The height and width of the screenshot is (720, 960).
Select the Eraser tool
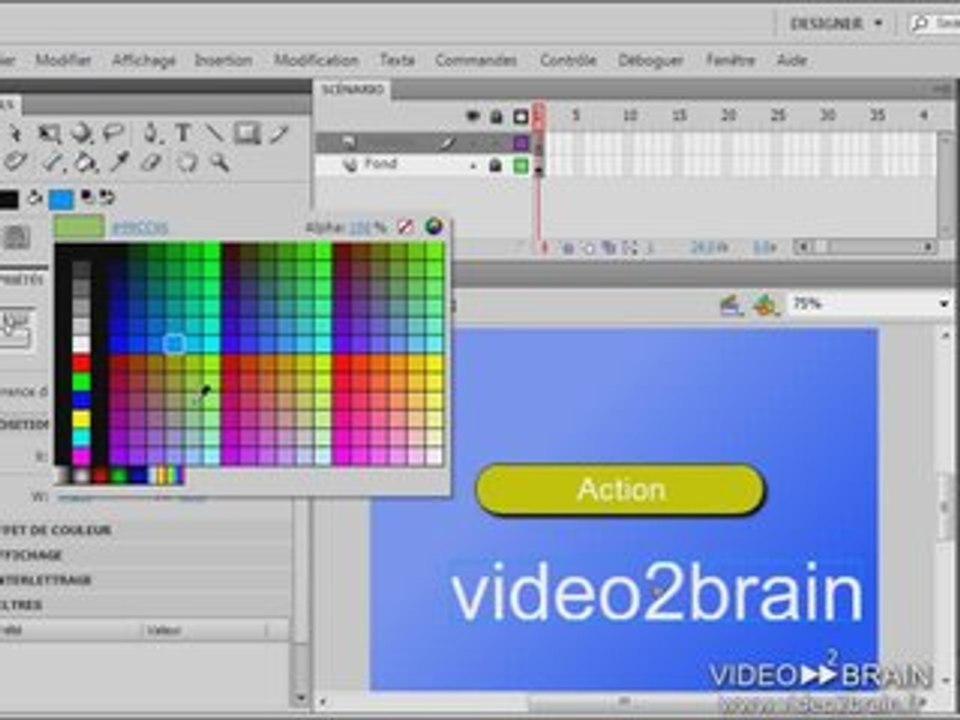click(x=151, y=163)
